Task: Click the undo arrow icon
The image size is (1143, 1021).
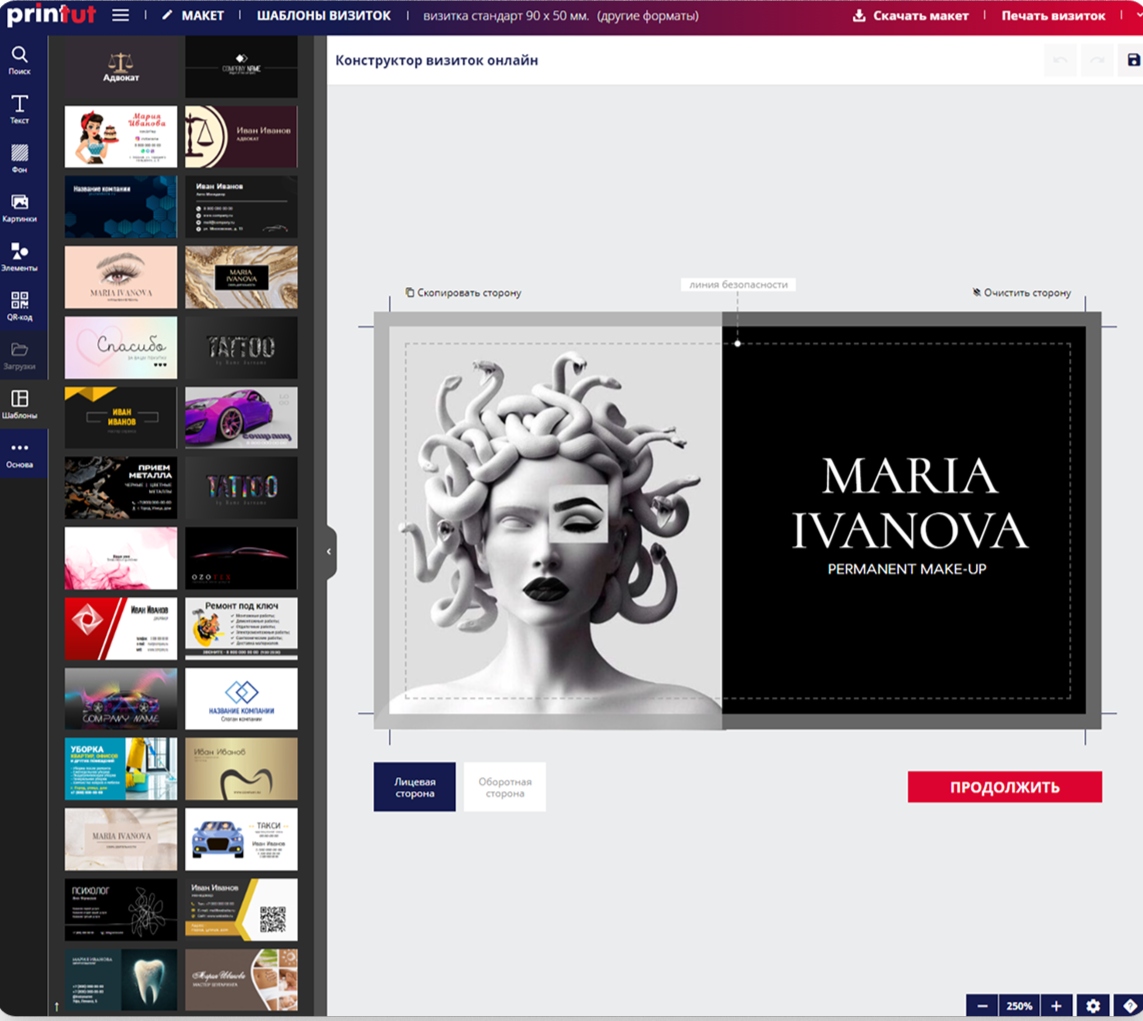Action: pyautogui.click(x=1060, y=60)
